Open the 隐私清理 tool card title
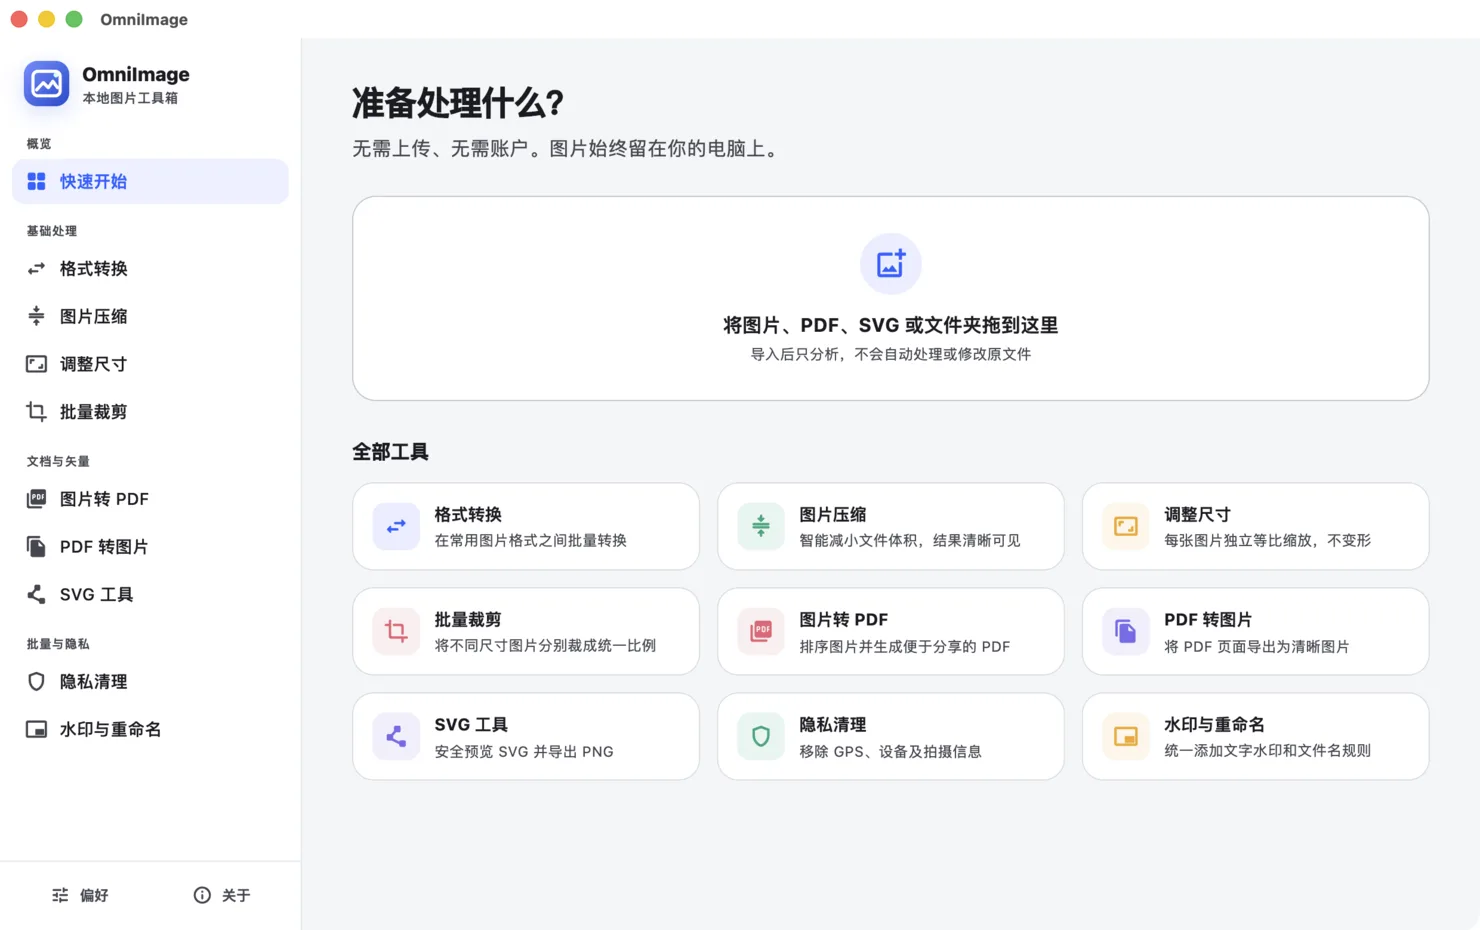This screenshot has width=1480, height=930. click(833, 724)
